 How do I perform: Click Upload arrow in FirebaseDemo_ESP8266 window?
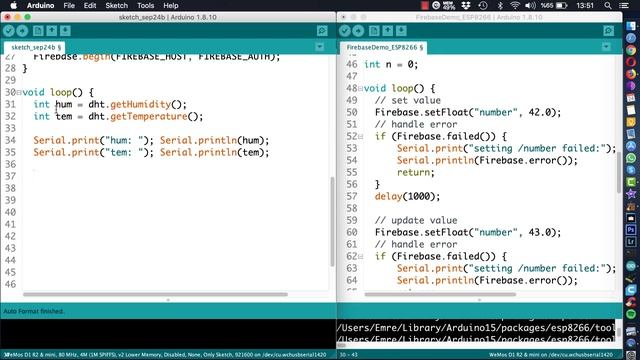pos(358,31)
